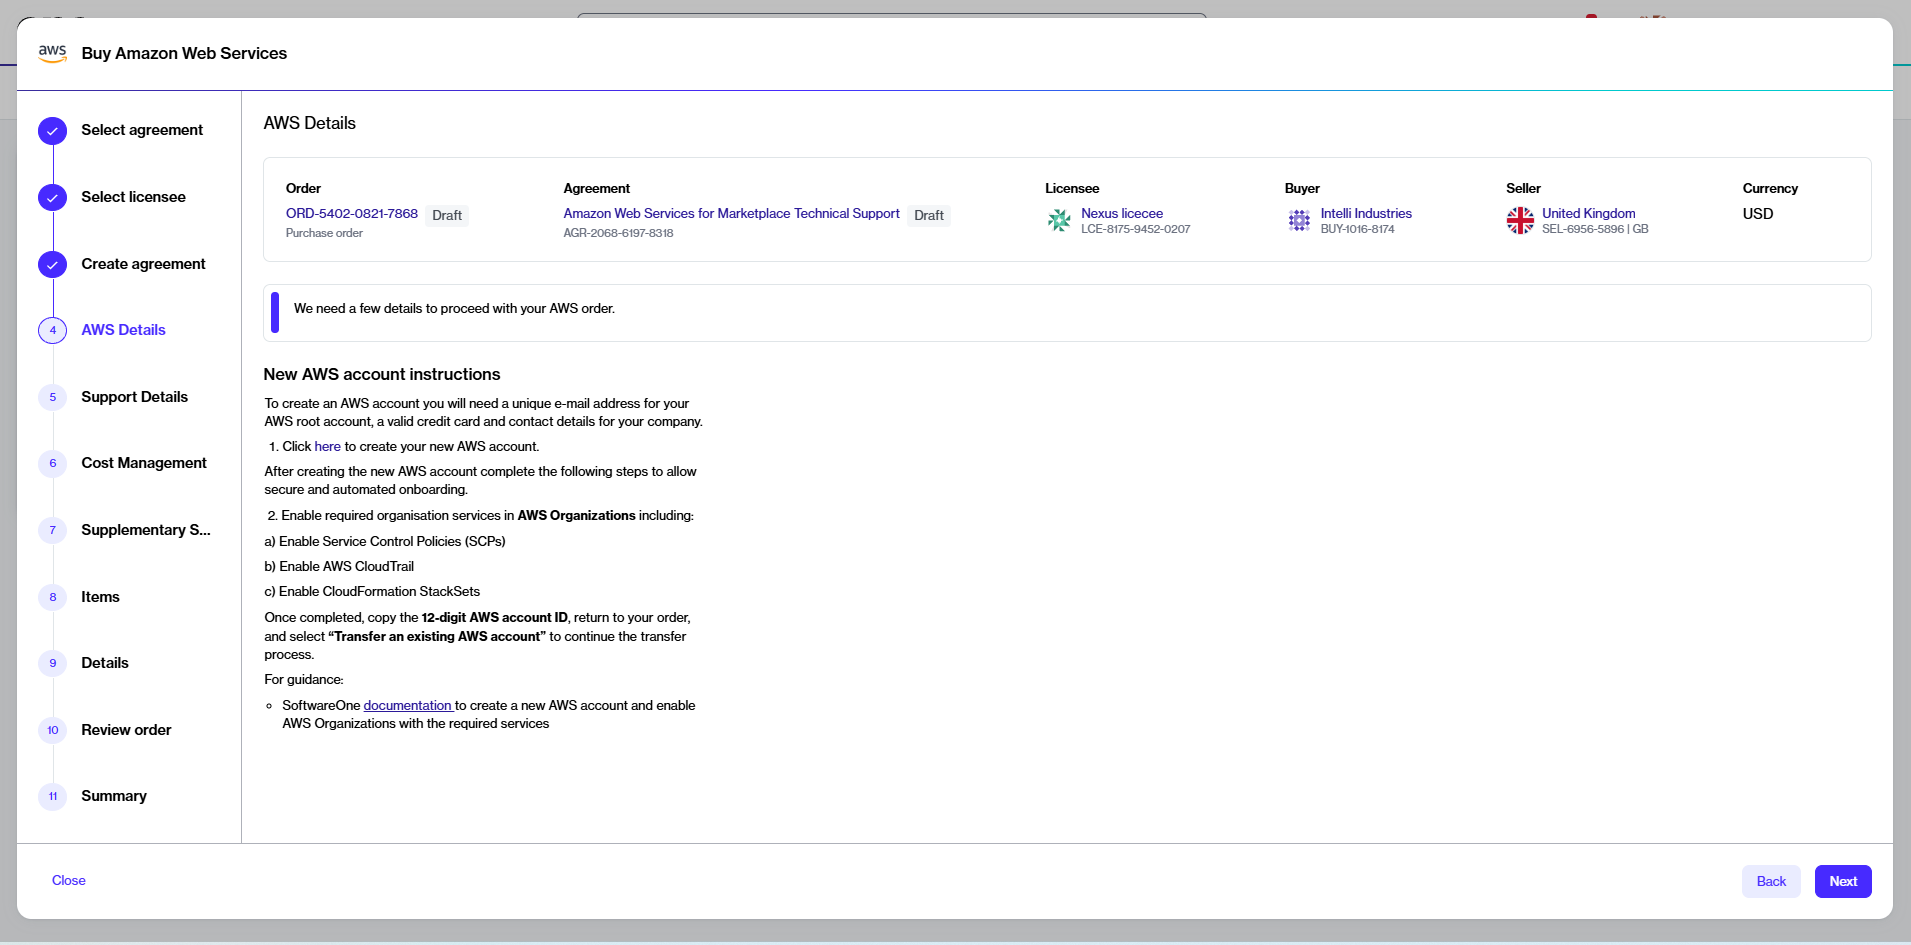The width and height of the screenshot is (1911, 945).
Task: Close the purchase wizard dialog
Action: click(x=69, y=881)
